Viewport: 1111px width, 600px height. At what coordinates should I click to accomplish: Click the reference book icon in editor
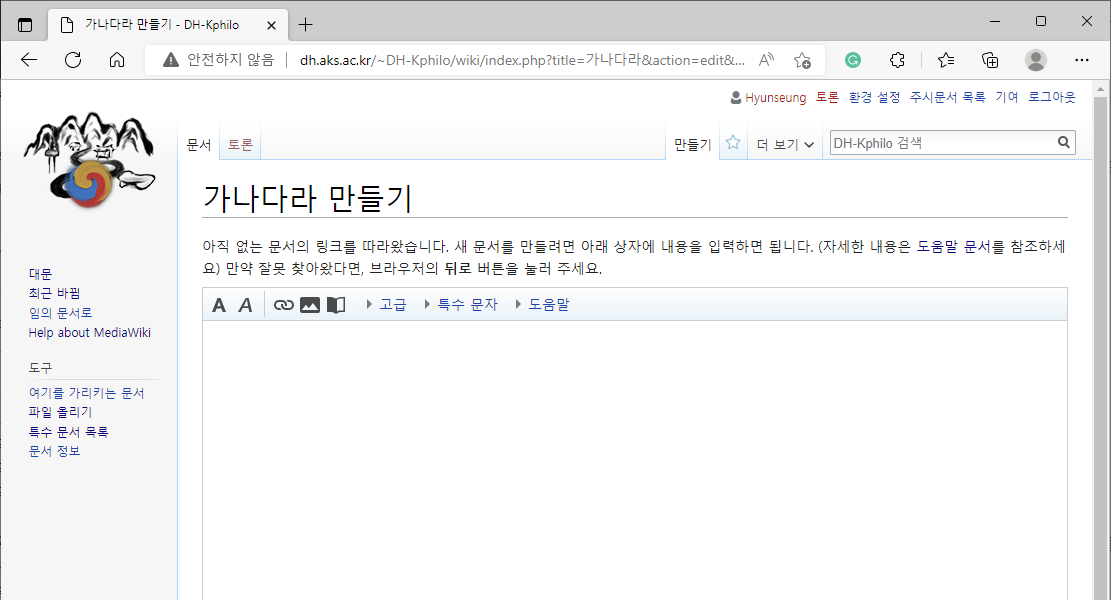click(336, 305)
